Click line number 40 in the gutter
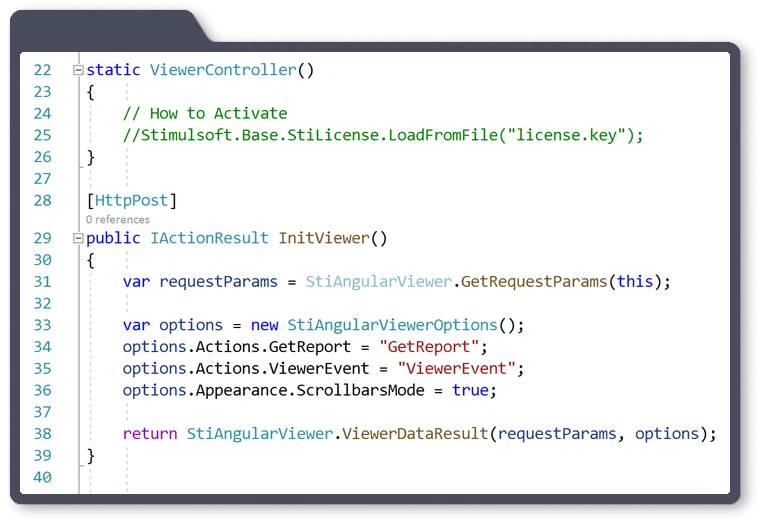760x520 pixels. click(x=43, y=477)
